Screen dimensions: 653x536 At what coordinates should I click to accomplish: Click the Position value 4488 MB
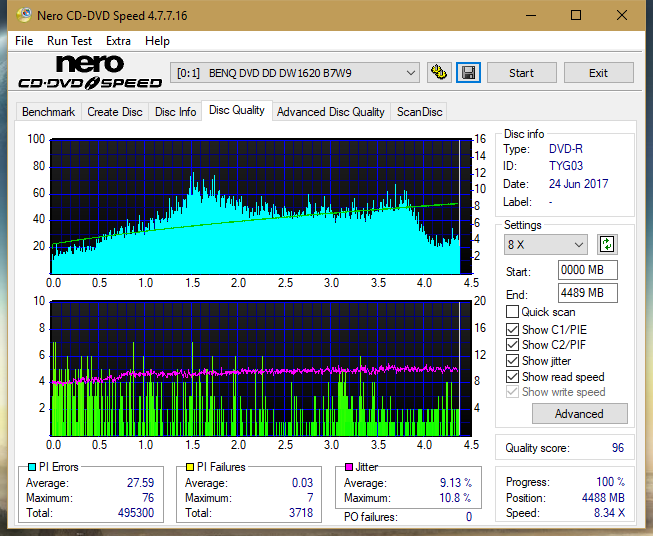coord(603,498)
